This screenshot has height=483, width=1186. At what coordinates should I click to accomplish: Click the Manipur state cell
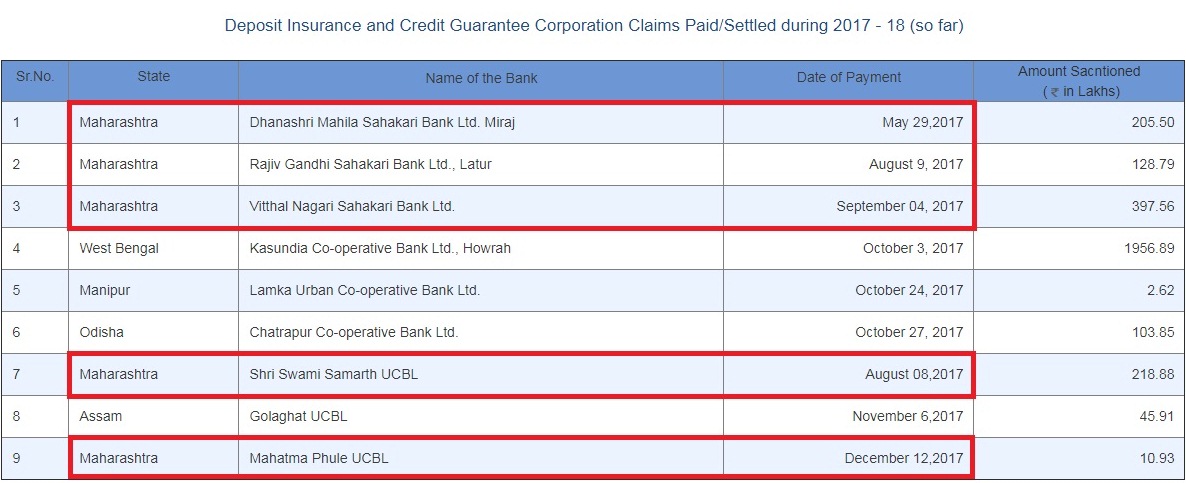(105, 290)
